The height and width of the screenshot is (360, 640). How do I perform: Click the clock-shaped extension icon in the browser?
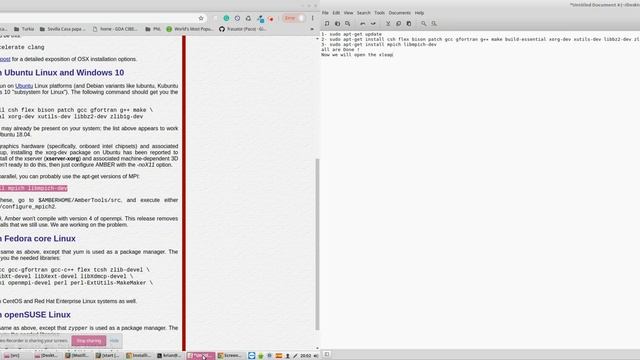(237, 18)
